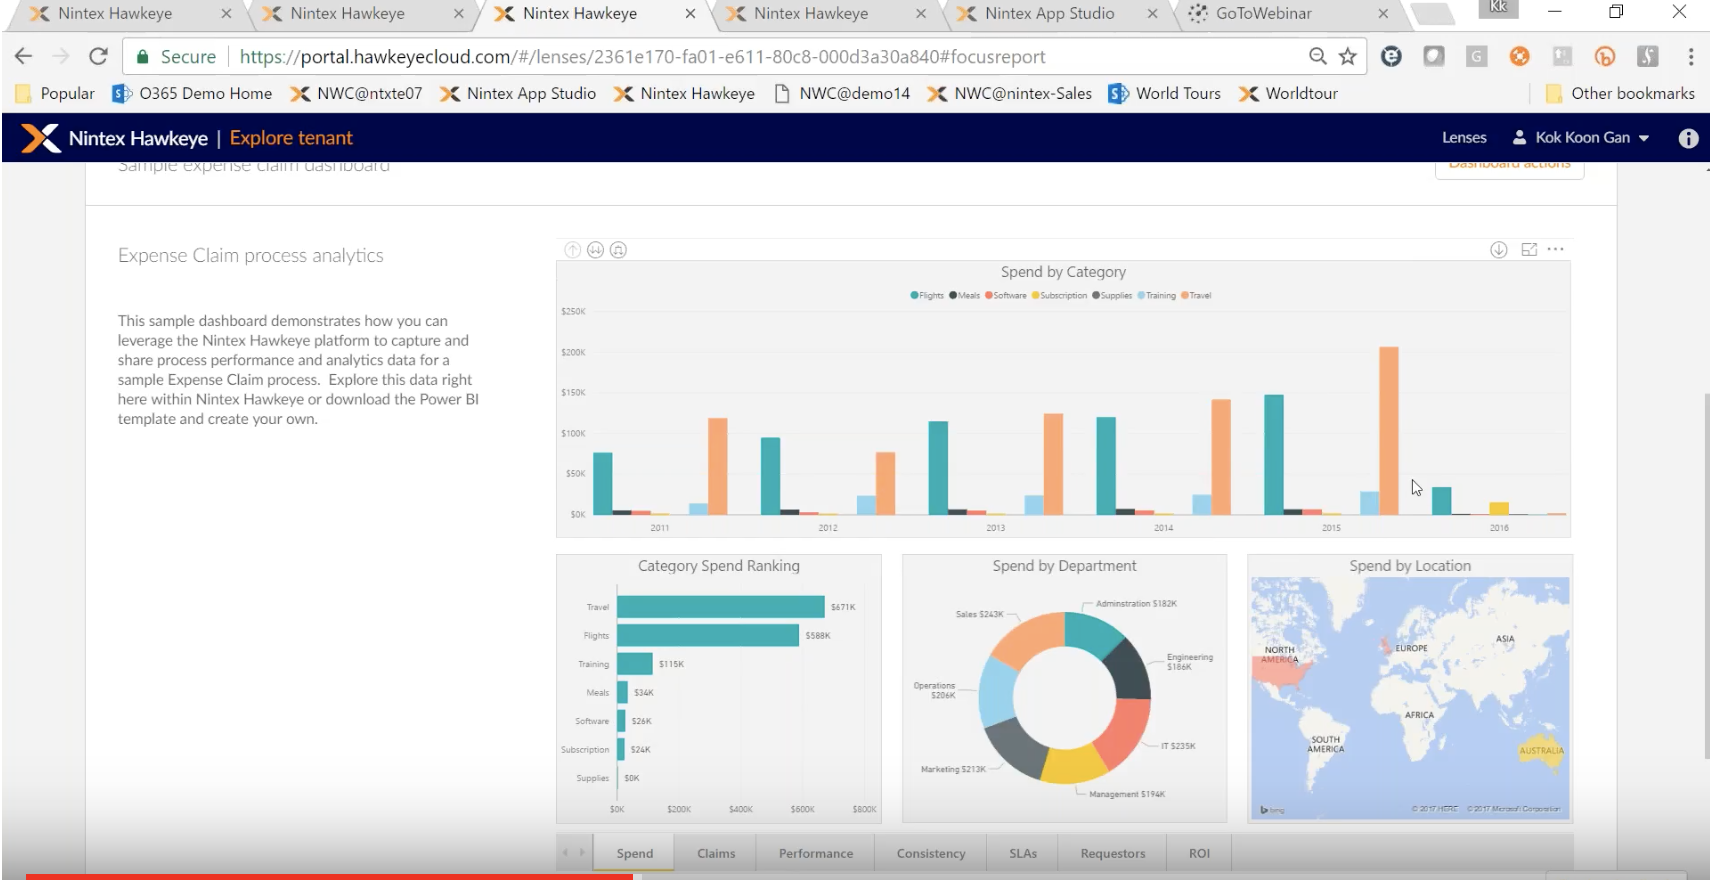Viewport: 1710px width, 880px height.
Task: Open the Popular bookmarks folder
Action: [x=55, y=93]
